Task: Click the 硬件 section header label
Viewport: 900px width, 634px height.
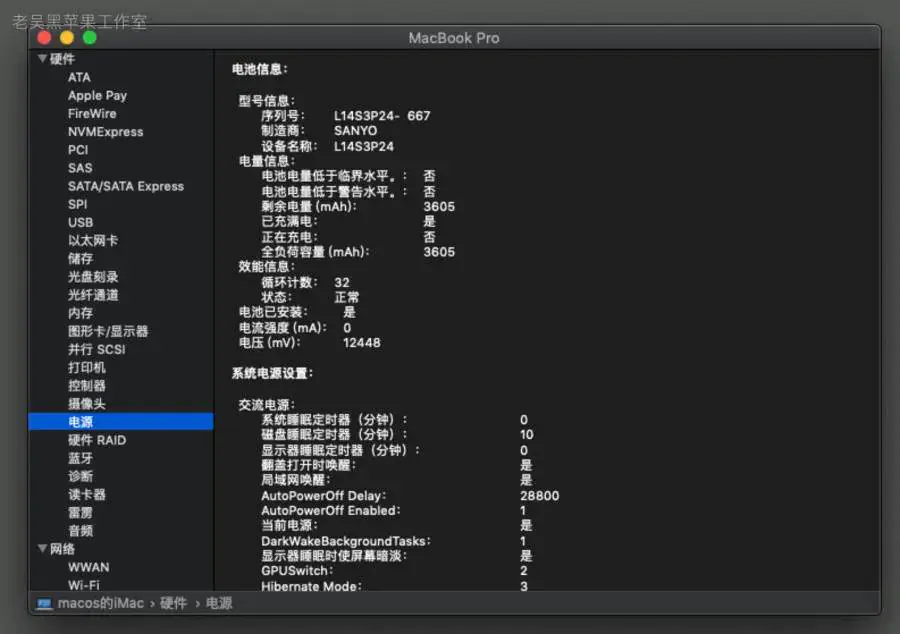Action: tap(62, 59)
